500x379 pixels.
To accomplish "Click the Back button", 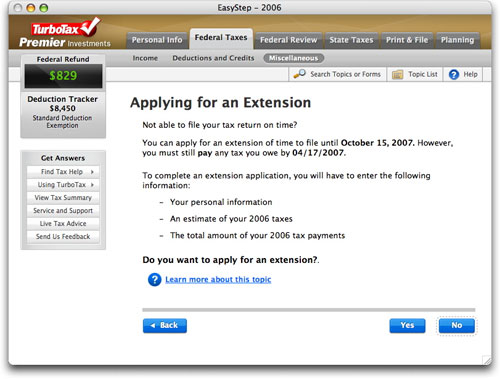I will (x=165, y=326).
